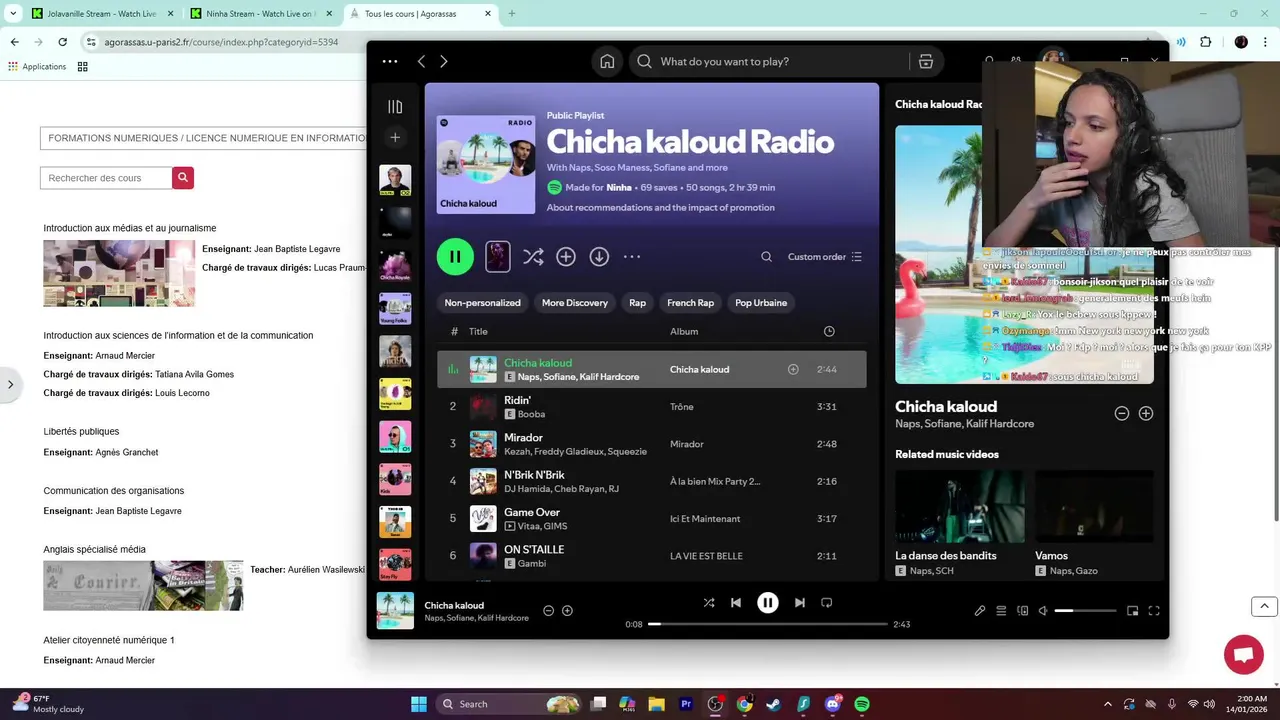
Task: Click the Title column header
Action: 478,331
